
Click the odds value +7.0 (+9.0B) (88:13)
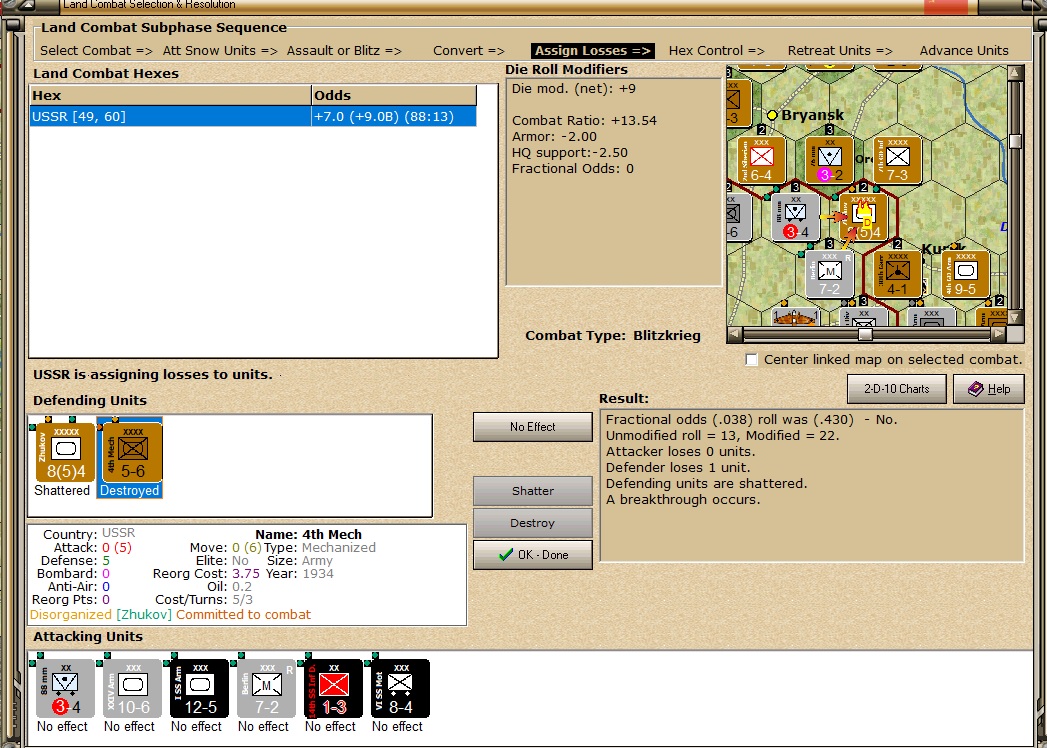[384, 117]
